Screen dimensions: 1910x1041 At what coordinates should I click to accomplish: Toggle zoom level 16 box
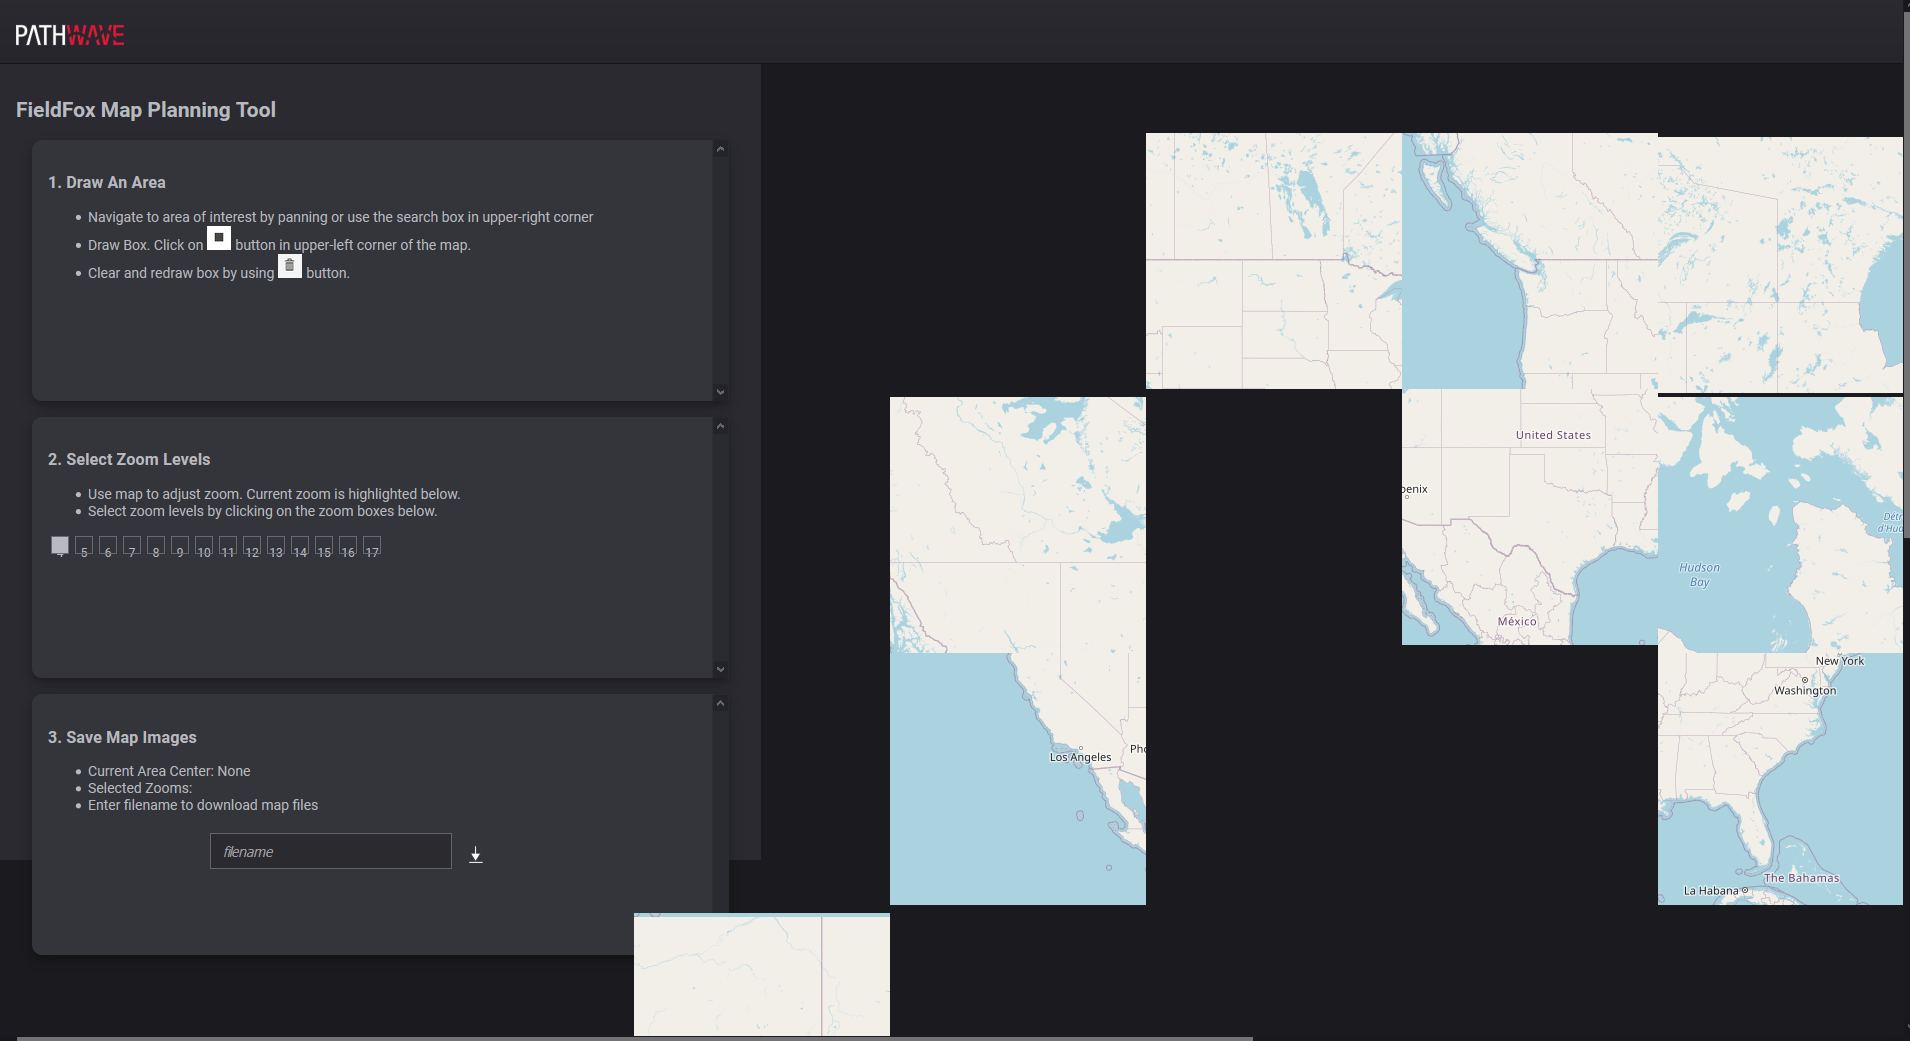coord(348,547)
